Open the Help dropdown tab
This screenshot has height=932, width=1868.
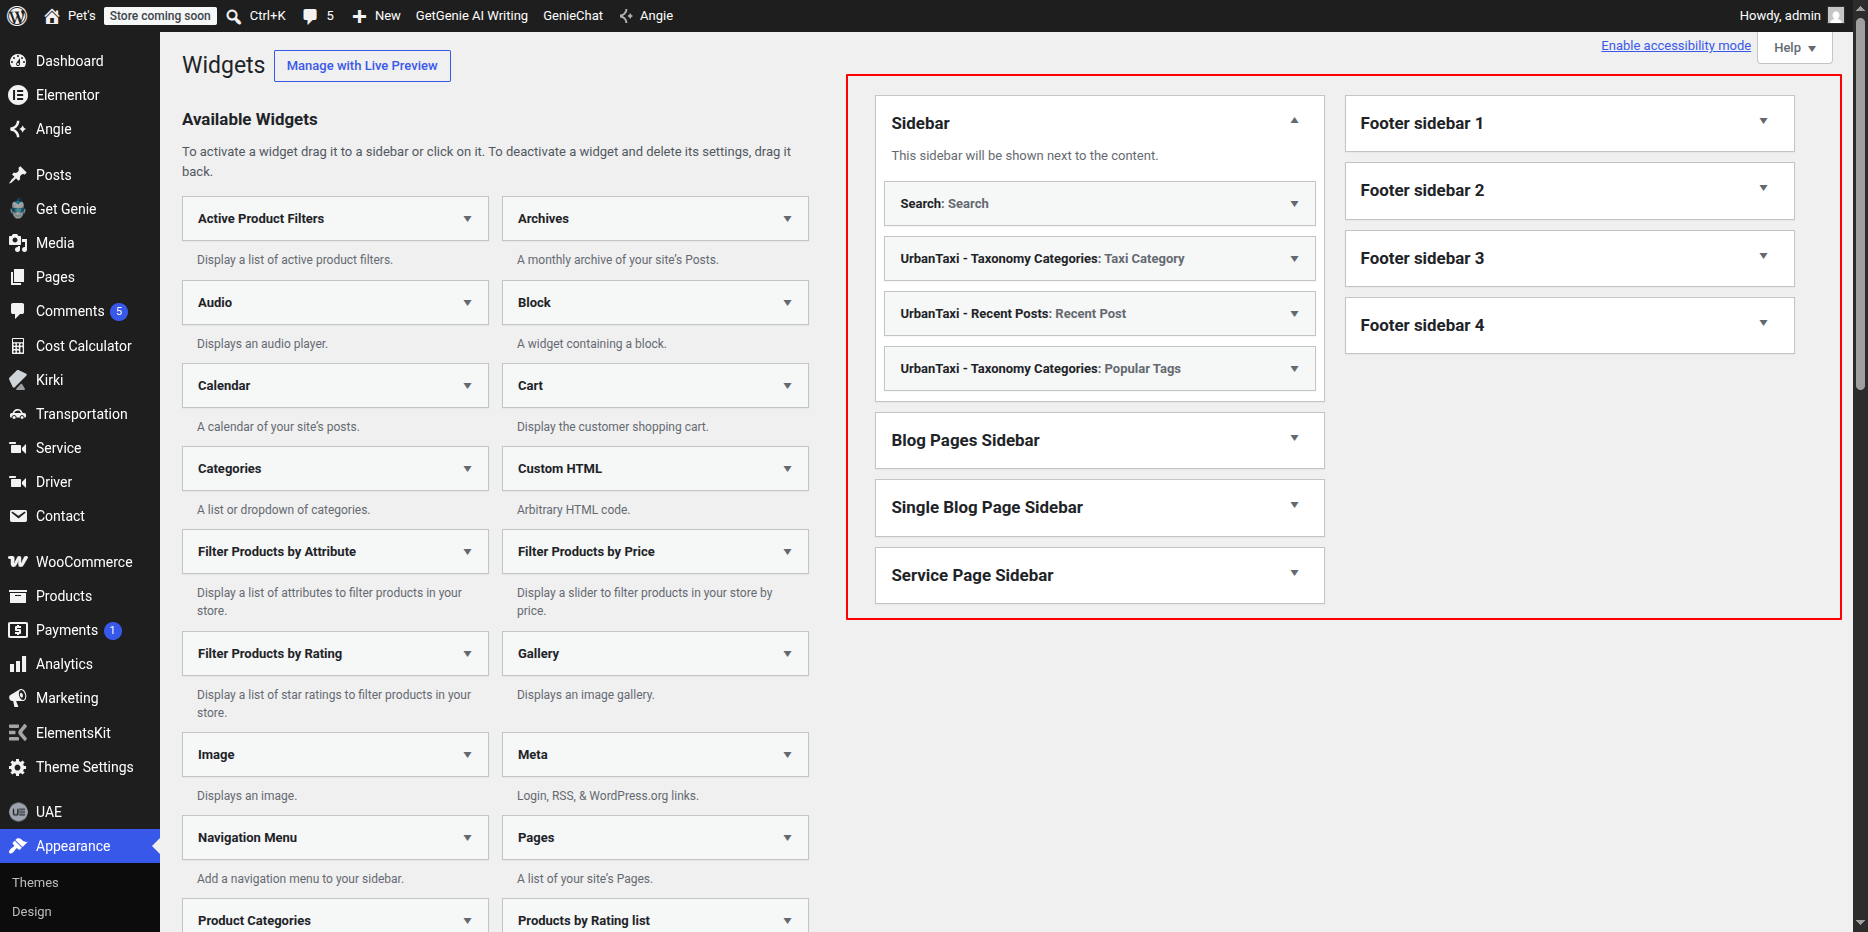1796,48
